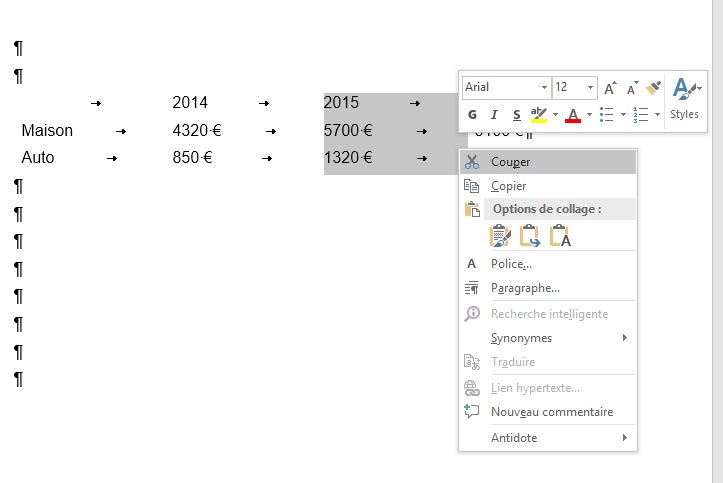Click the text 2015 in header row
This screenshot has height=483, width=723.
(341, 102)
